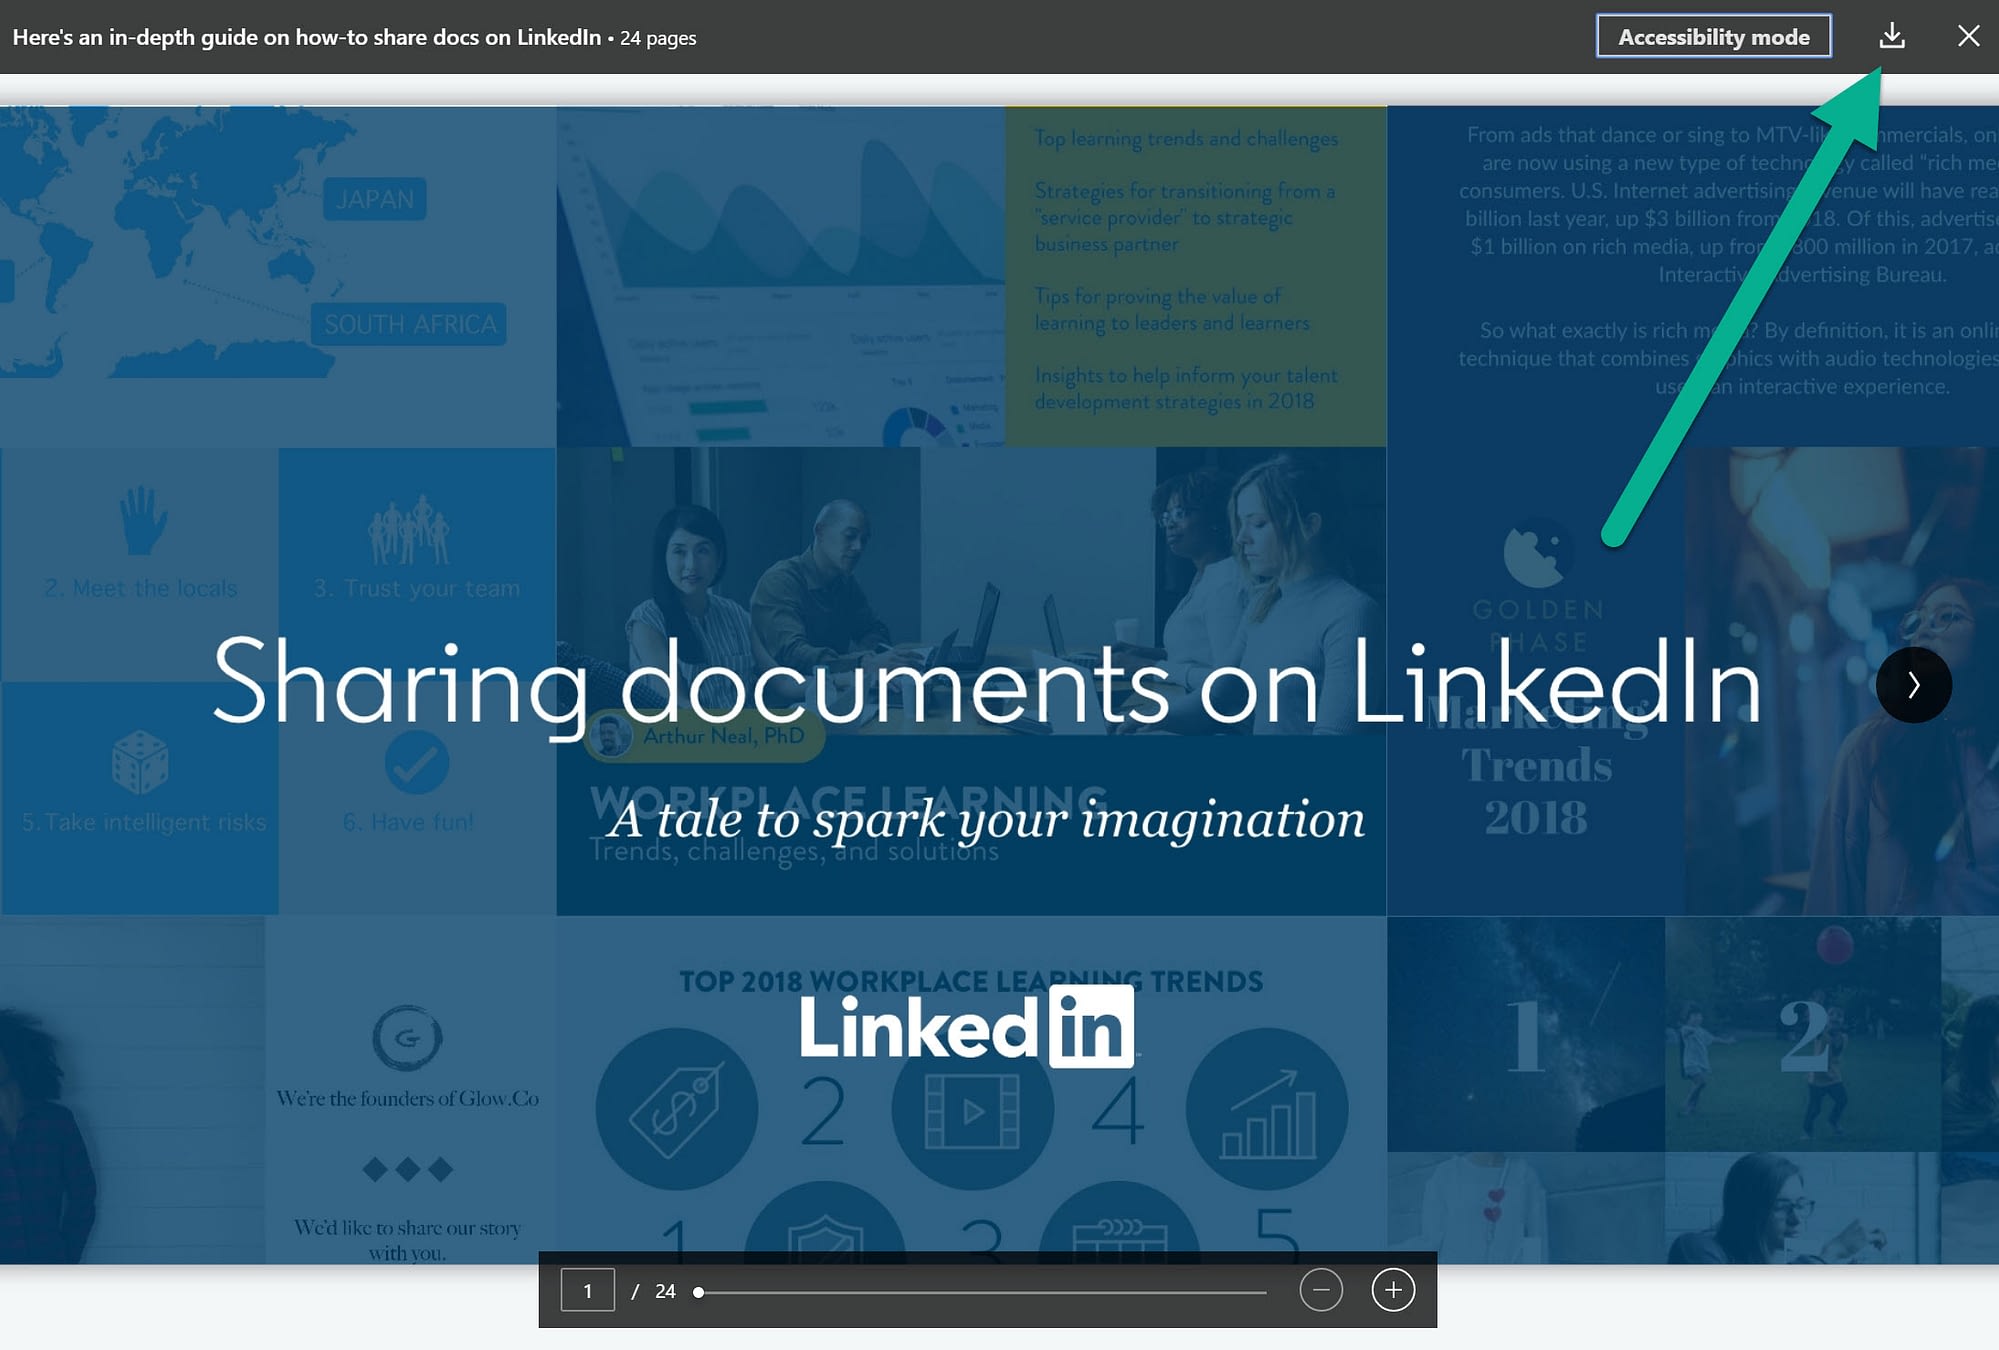Click the page number input field

pos(587,1290)
